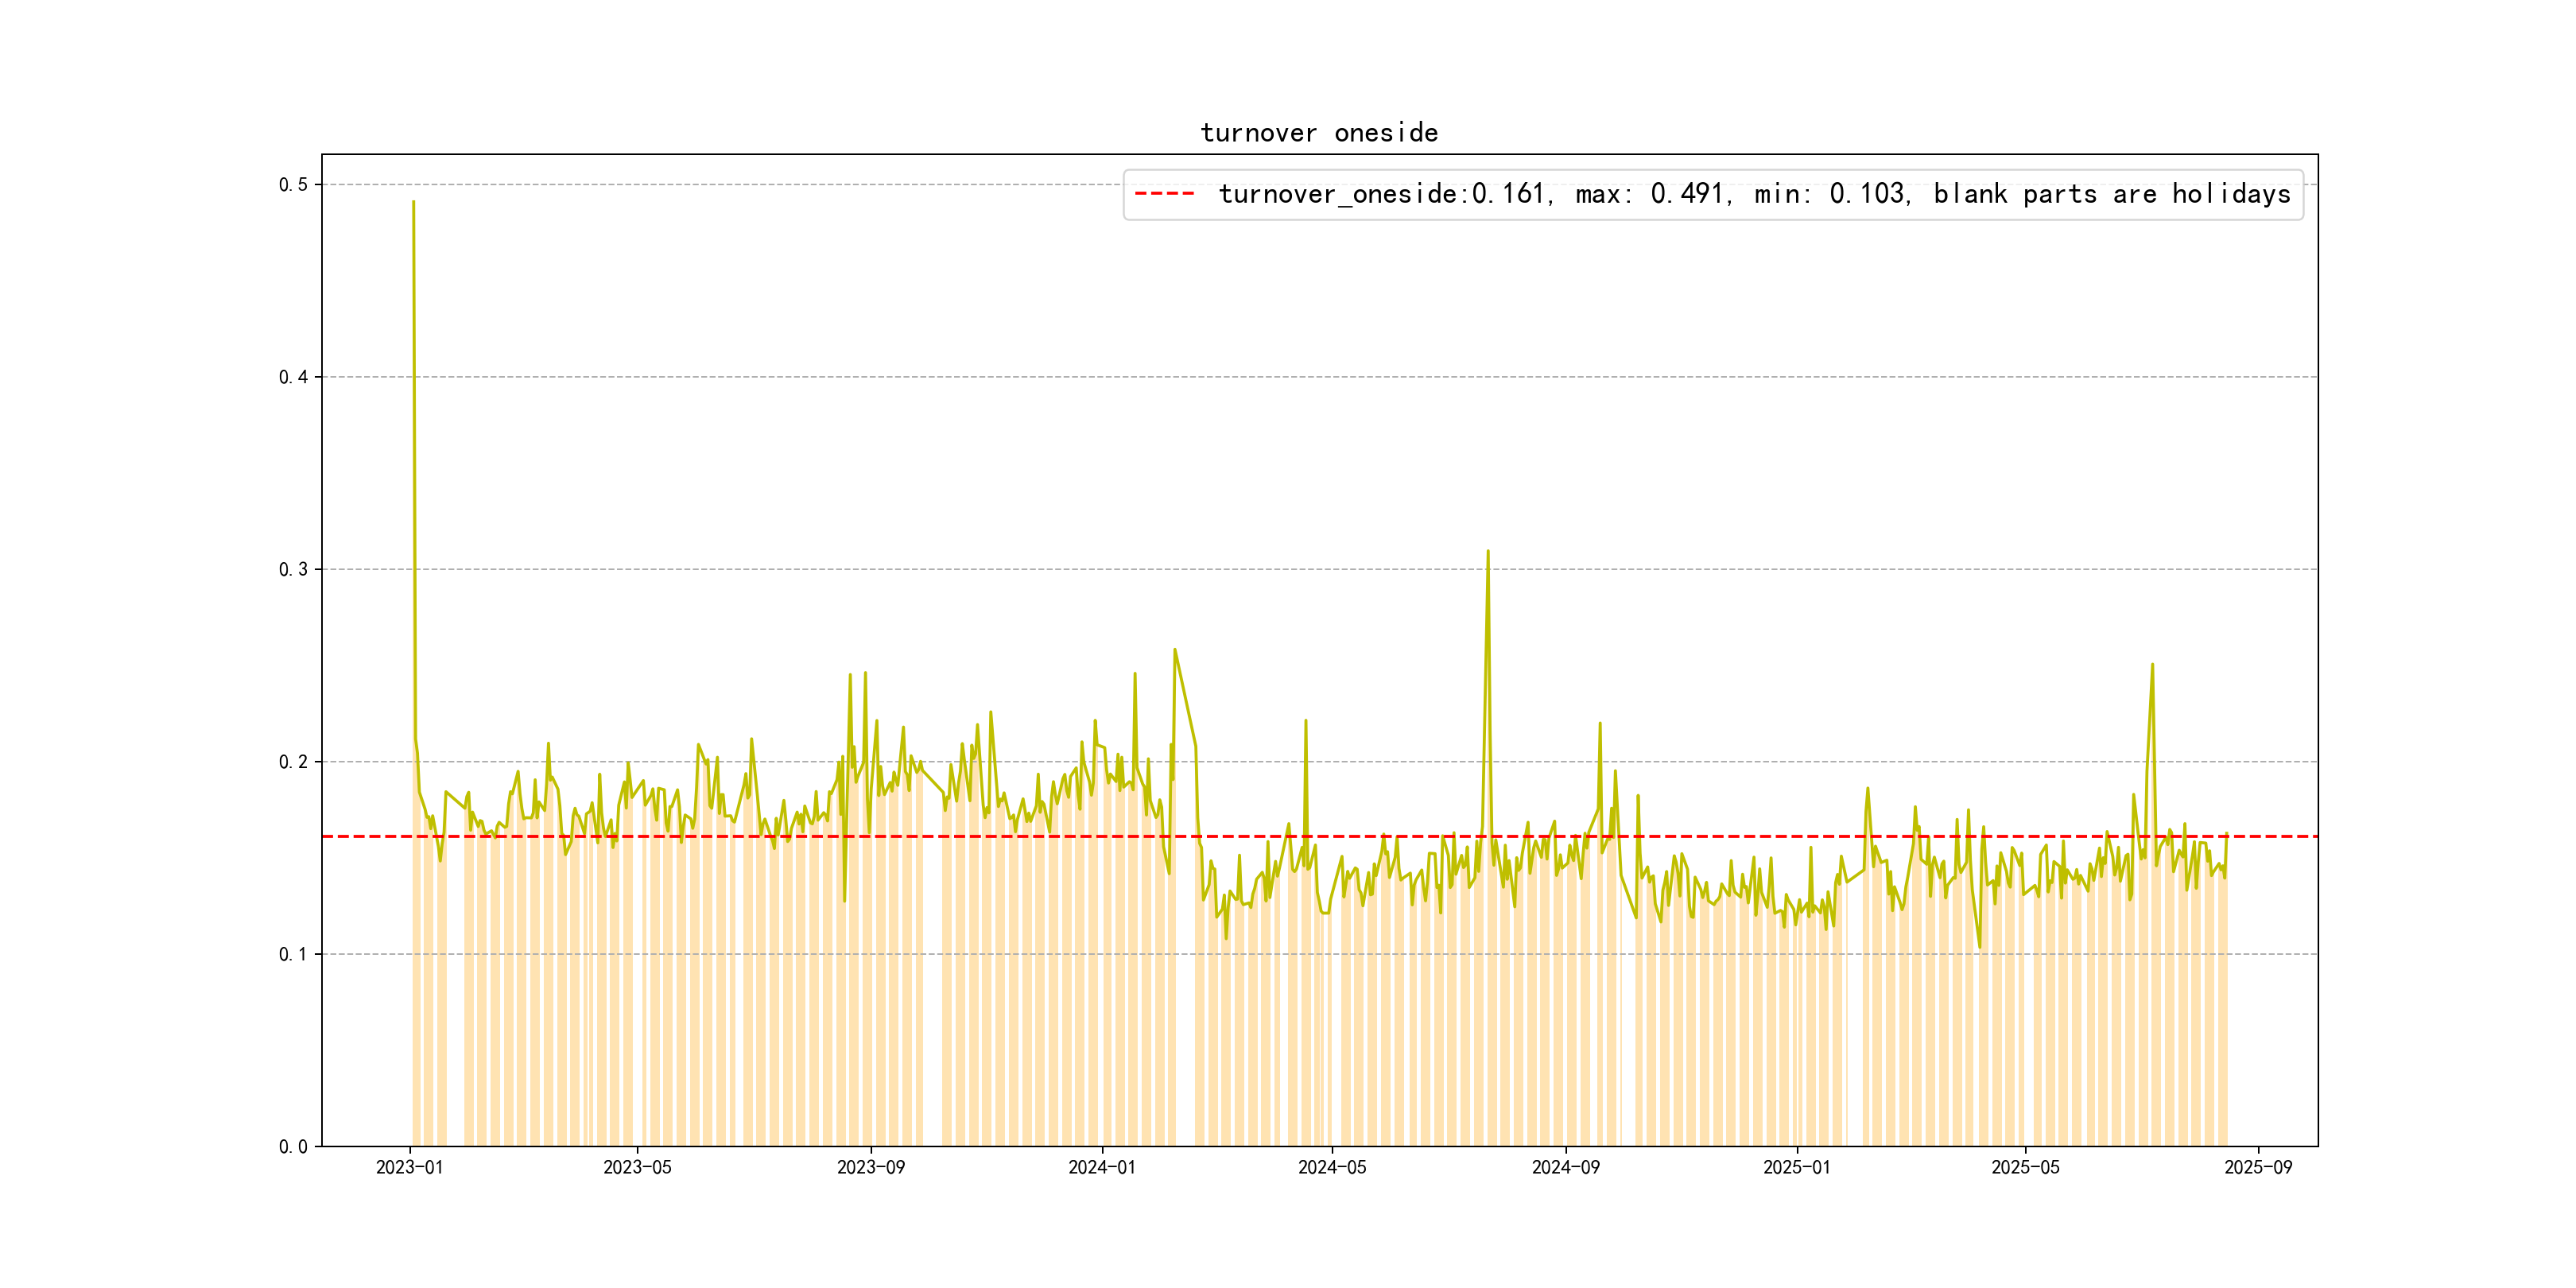This screenshot has height=1288, width=2576.
Task: Click the red dashed legend line sample
Action: [1164, 194]
